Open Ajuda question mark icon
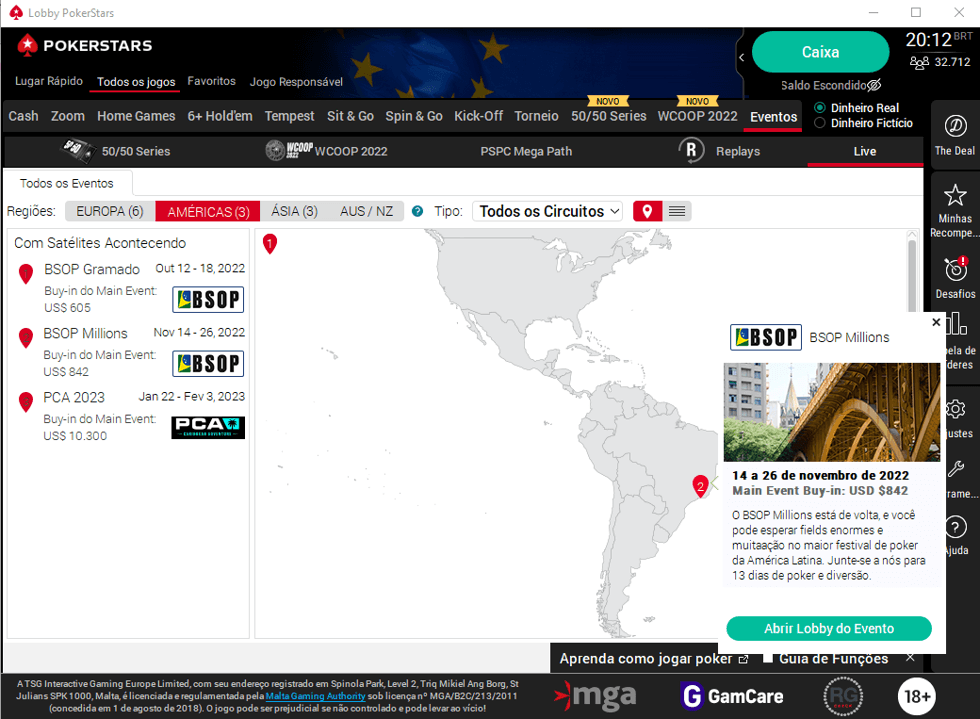The height and width of the screenshot is (719, 980). (956, 527)
